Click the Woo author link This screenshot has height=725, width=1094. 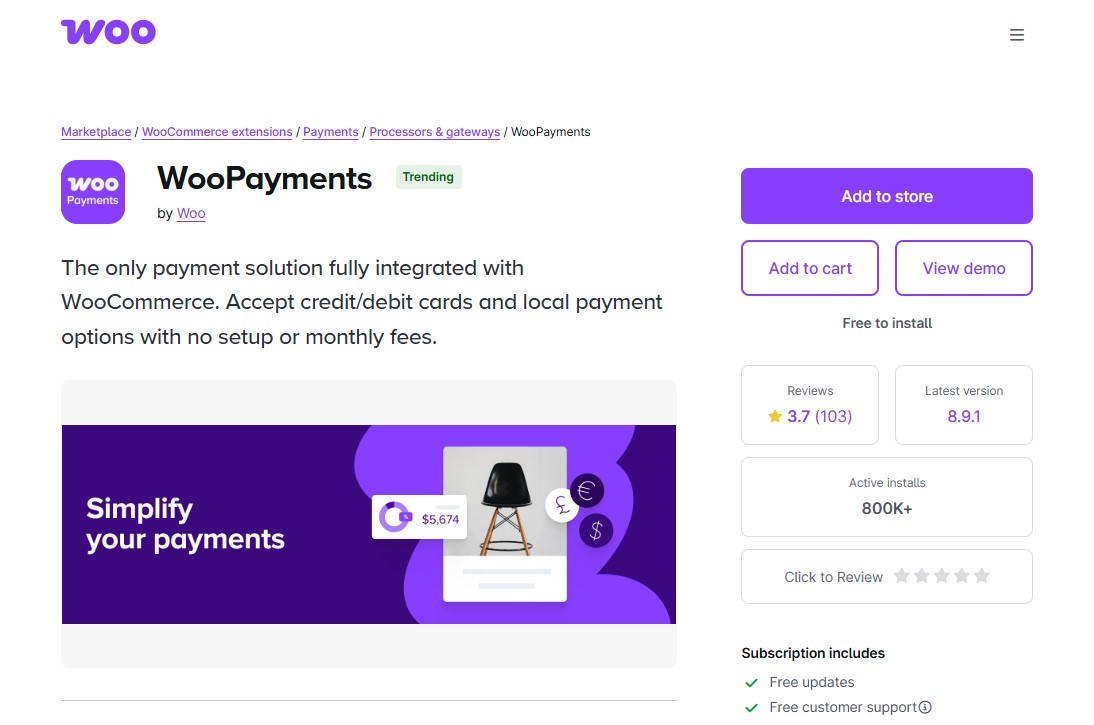coord(191,213)
